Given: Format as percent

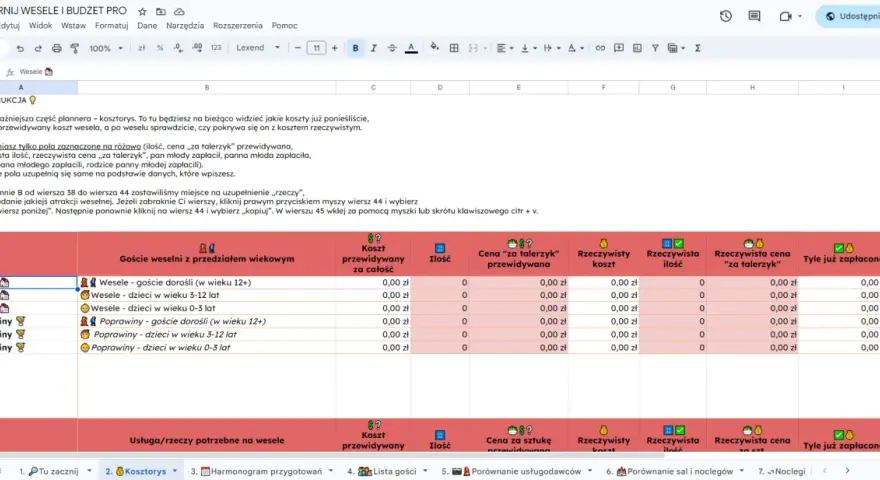Looking at the screenshot, I should (160, 48).
